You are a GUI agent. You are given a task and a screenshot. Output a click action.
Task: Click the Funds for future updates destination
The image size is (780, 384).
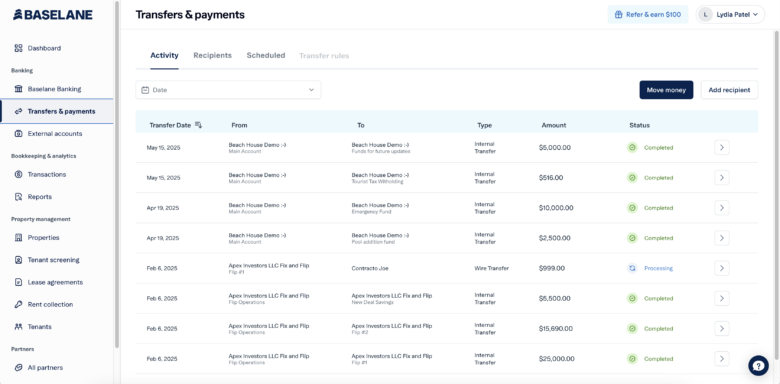(x=381, y=148)
